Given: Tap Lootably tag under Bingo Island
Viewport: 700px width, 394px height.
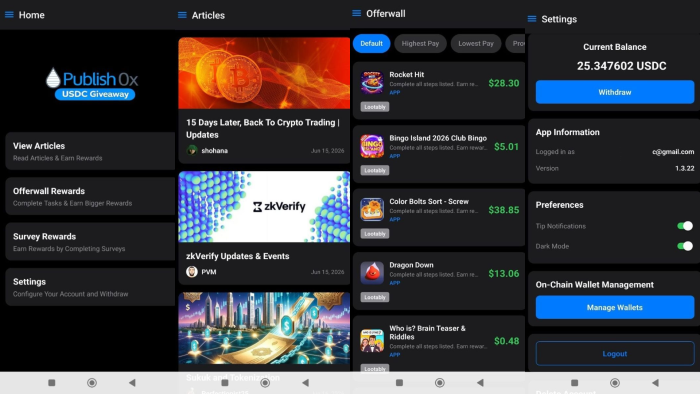Looking at the screenshot, I should 375,170.
